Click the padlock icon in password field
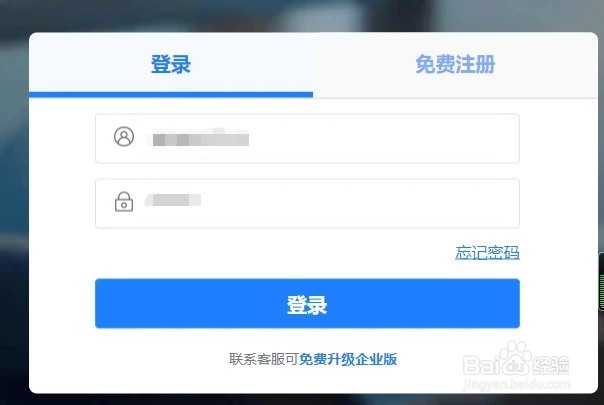This screenshot has height=405, width=604. tap(124, 202)
